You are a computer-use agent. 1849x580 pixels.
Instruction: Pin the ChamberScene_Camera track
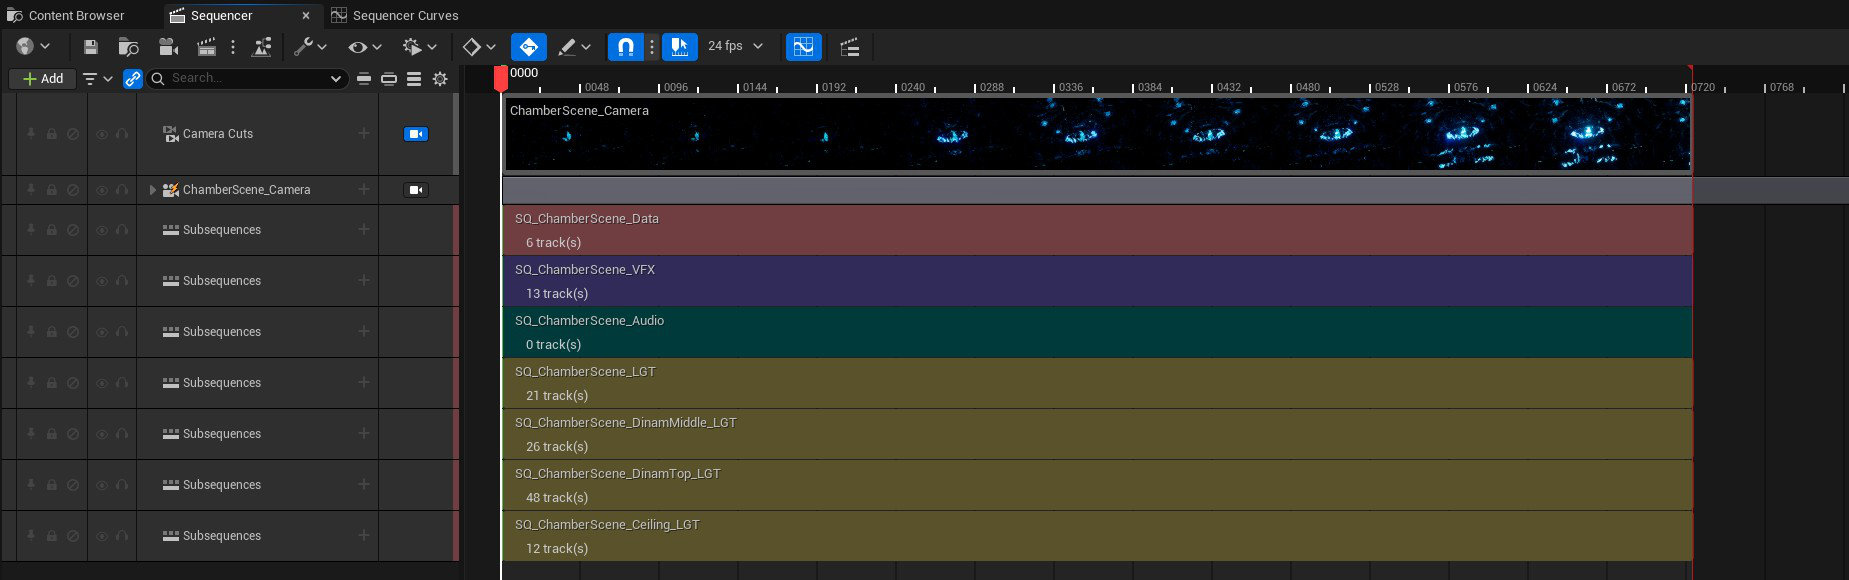[x=31, y=190]
